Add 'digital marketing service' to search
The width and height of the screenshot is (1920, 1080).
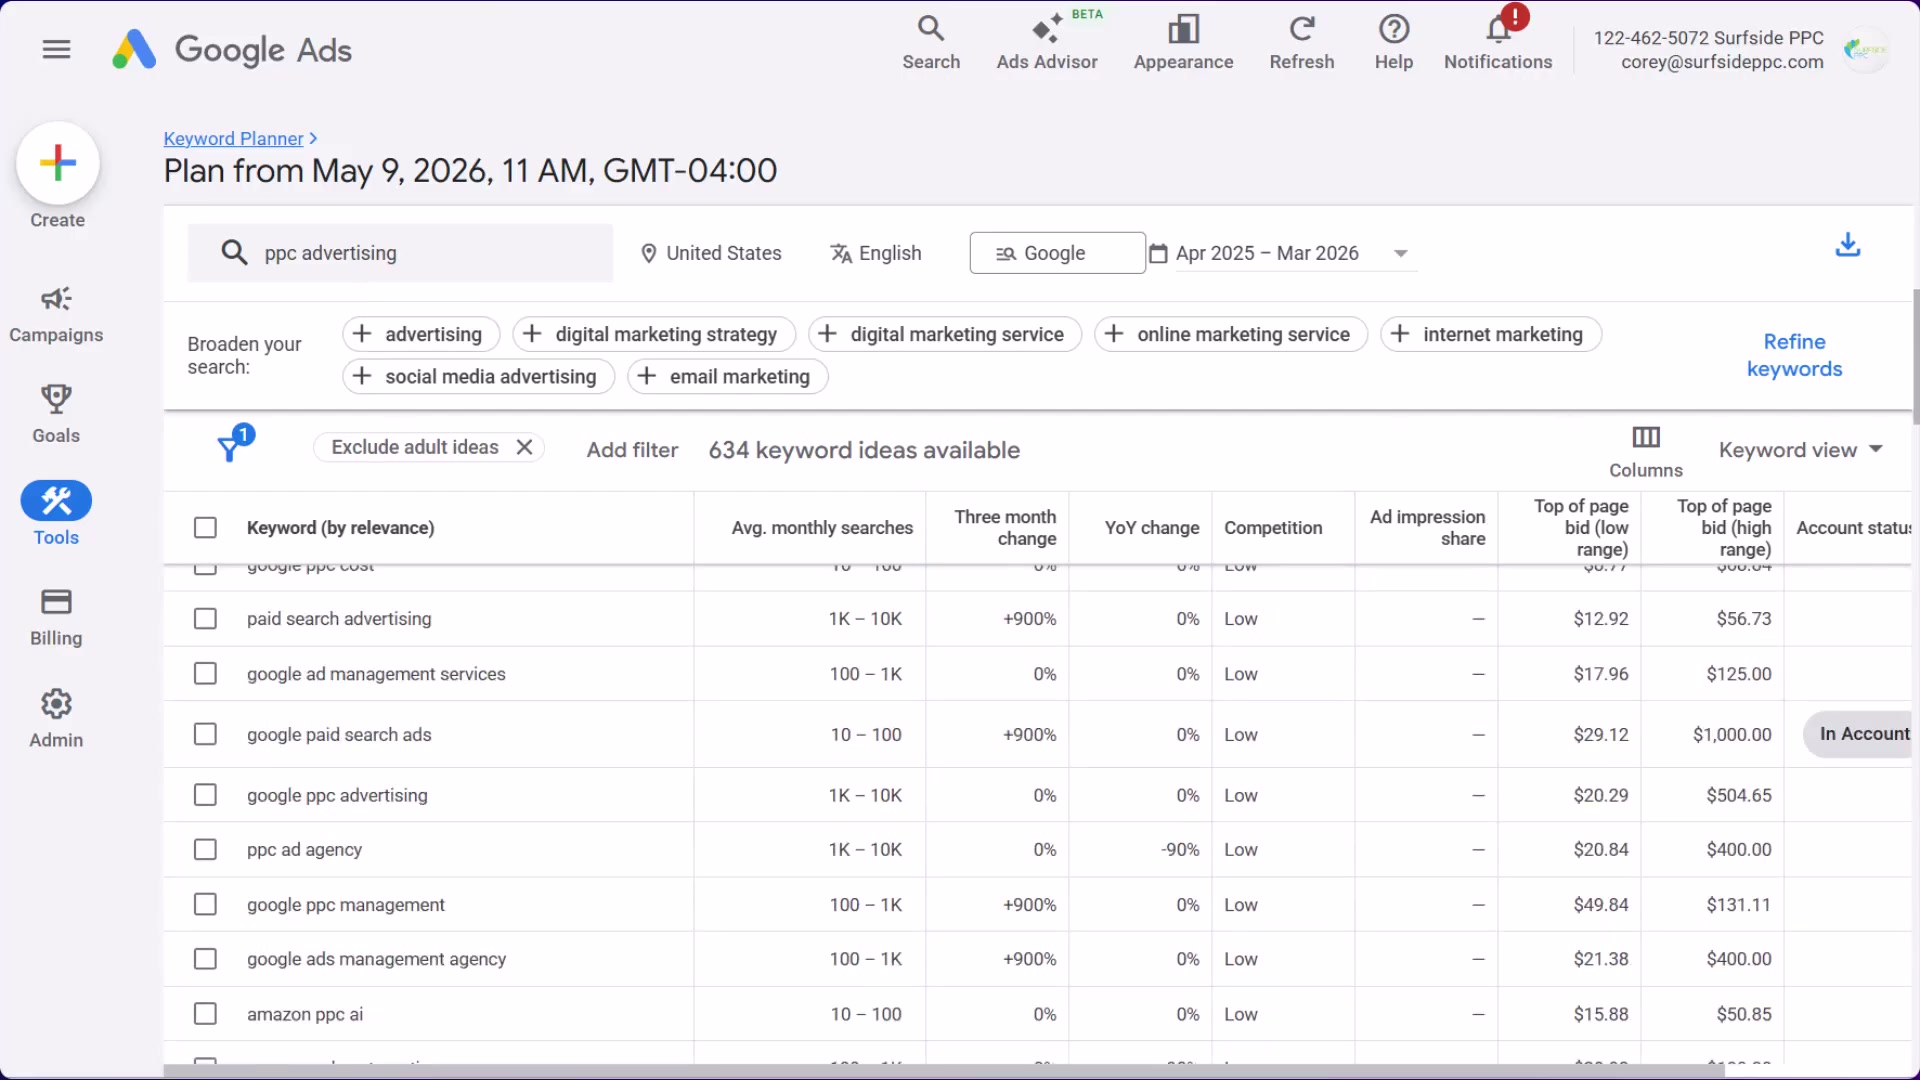pos(945,334)
